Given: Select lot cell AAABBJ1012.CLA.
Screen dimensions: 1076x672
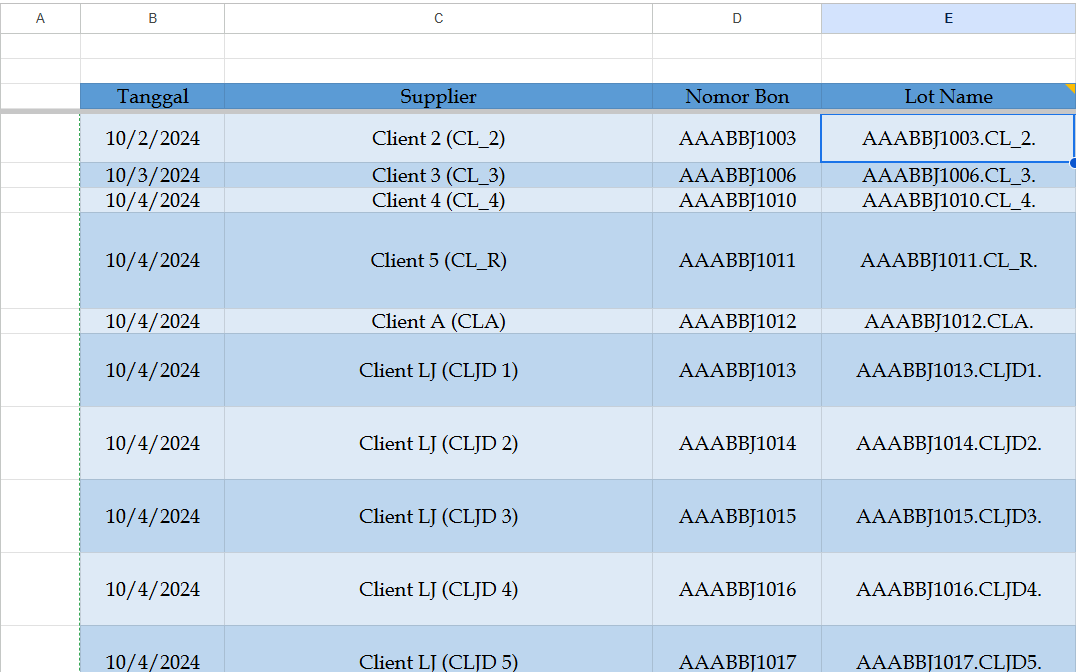Looking at the screenshot, I should point(948,321).
